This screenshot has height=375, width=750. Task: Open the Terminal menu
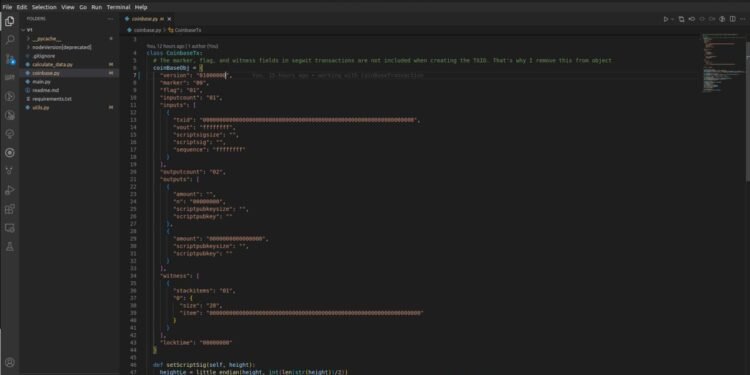point(118,7)
